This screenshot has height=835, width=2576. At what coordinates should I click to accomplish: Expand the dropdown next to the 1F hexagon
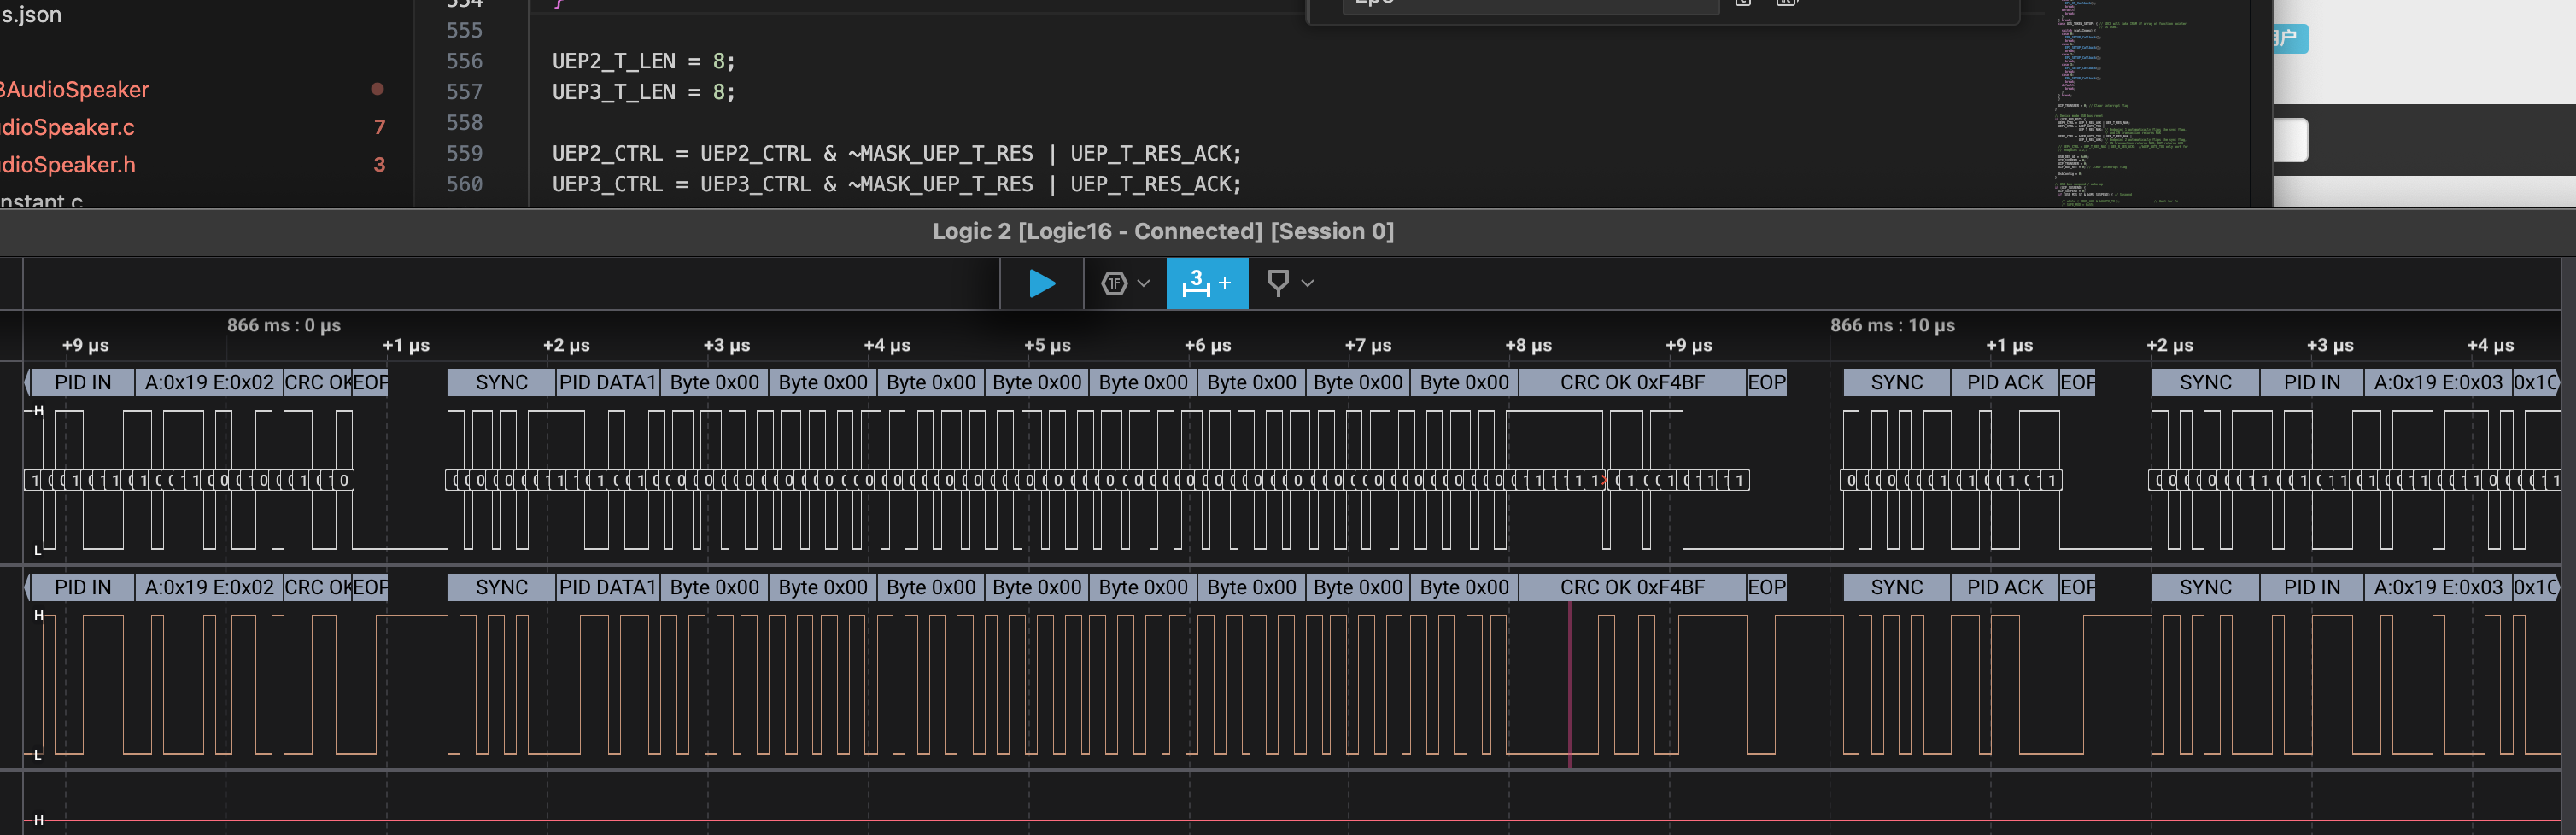pyautogui.click(x=1144, y=284)
